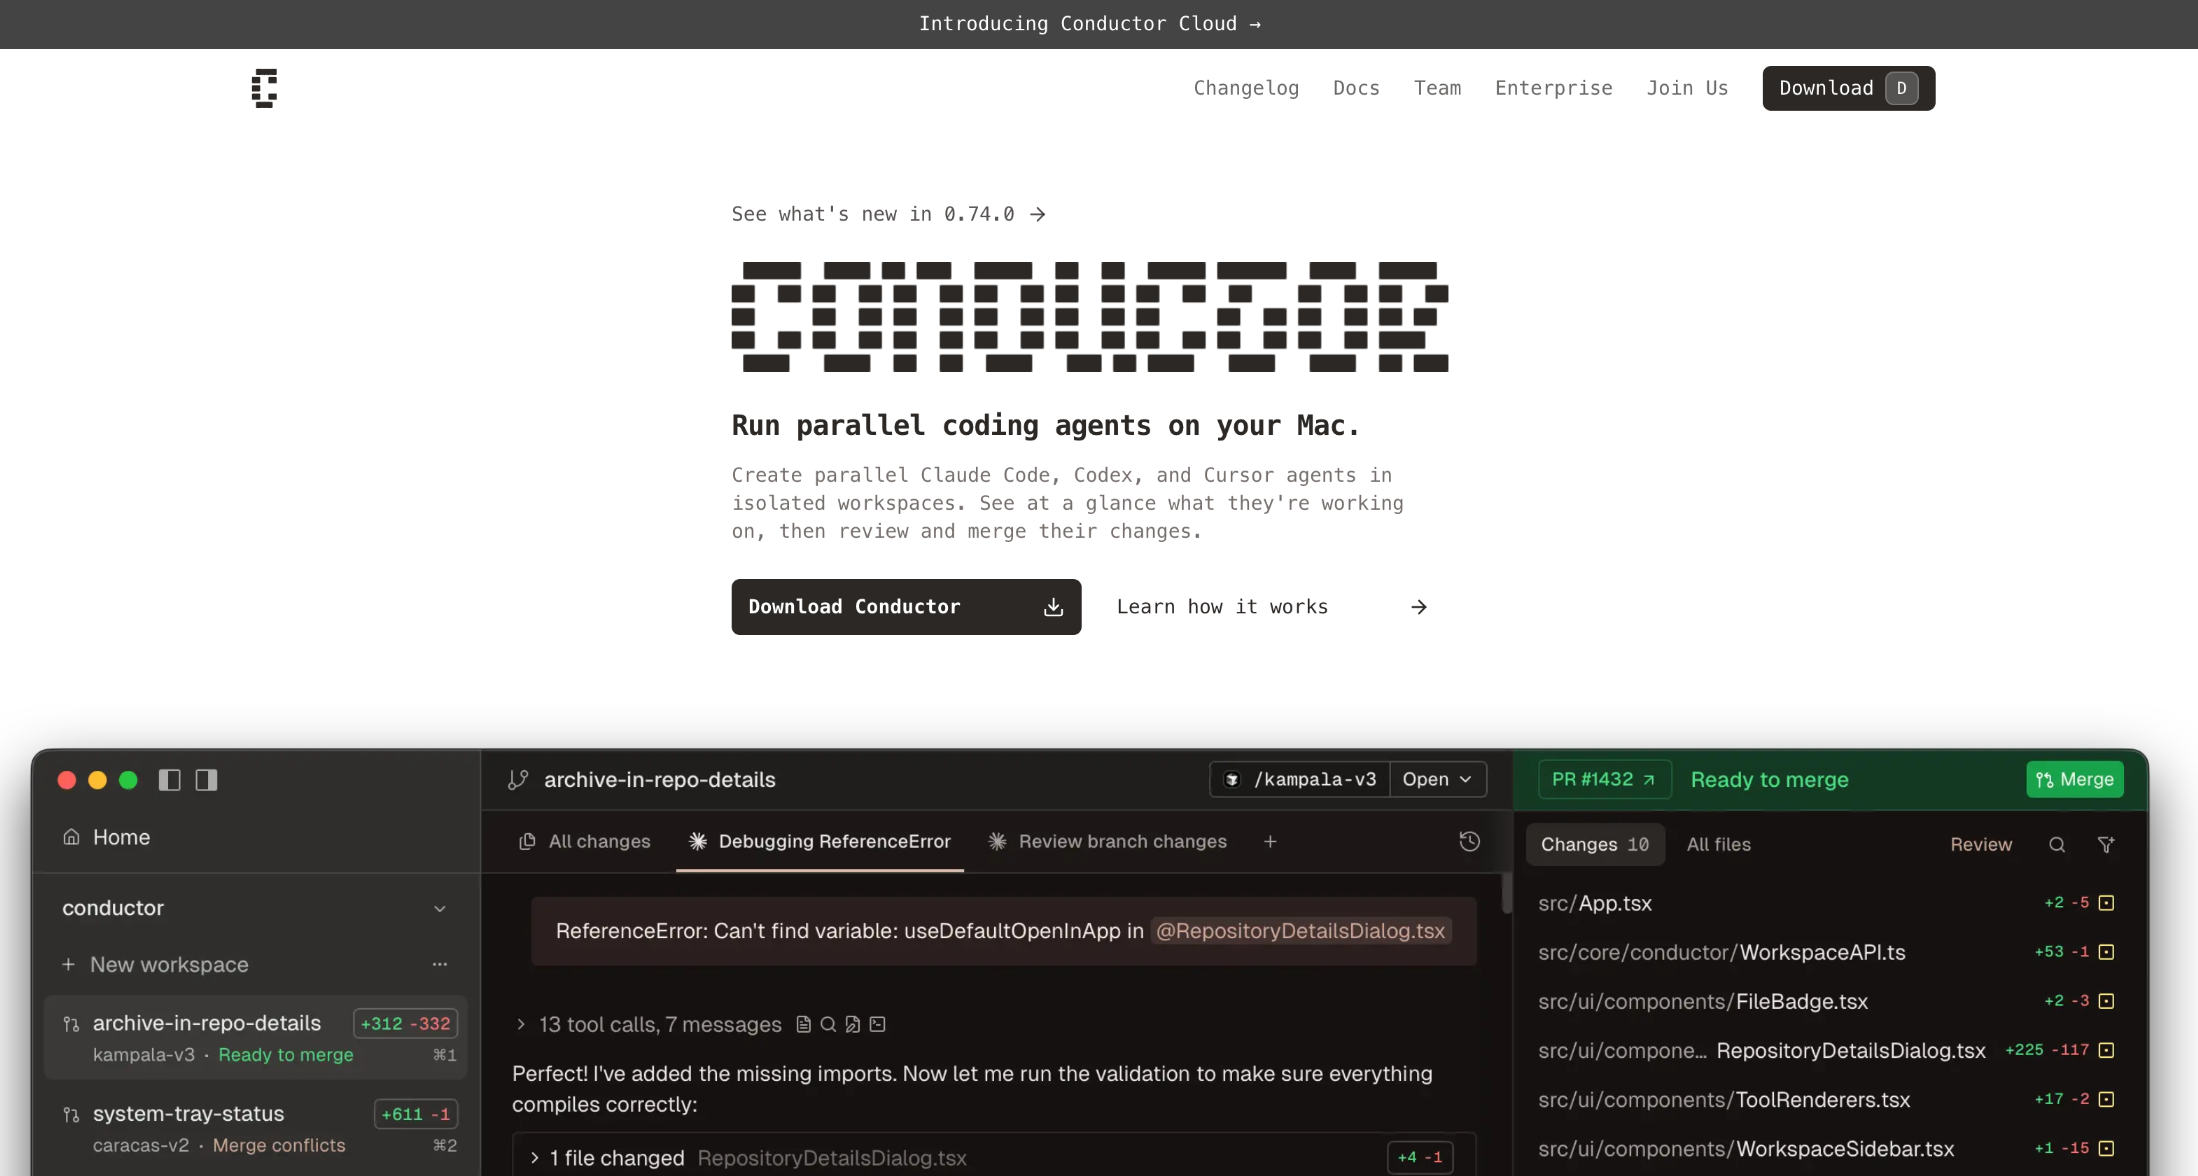Open src/App.tsx in changes list
The image size is (2198, 1176).
(x=1595, y=903)
